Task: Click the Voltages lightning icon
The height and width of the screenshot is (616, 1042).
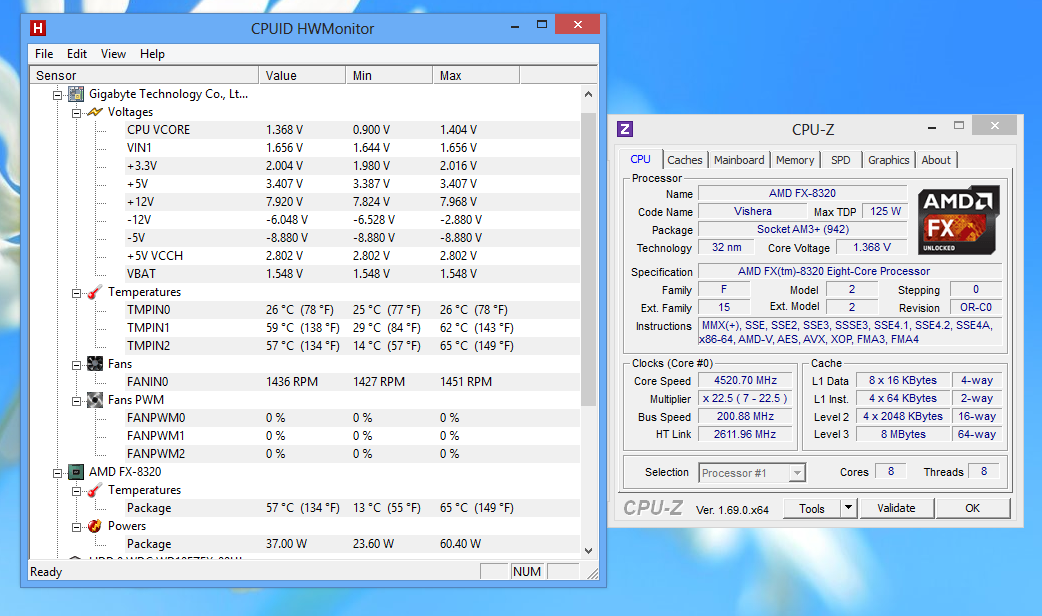Action: point(95,112)
